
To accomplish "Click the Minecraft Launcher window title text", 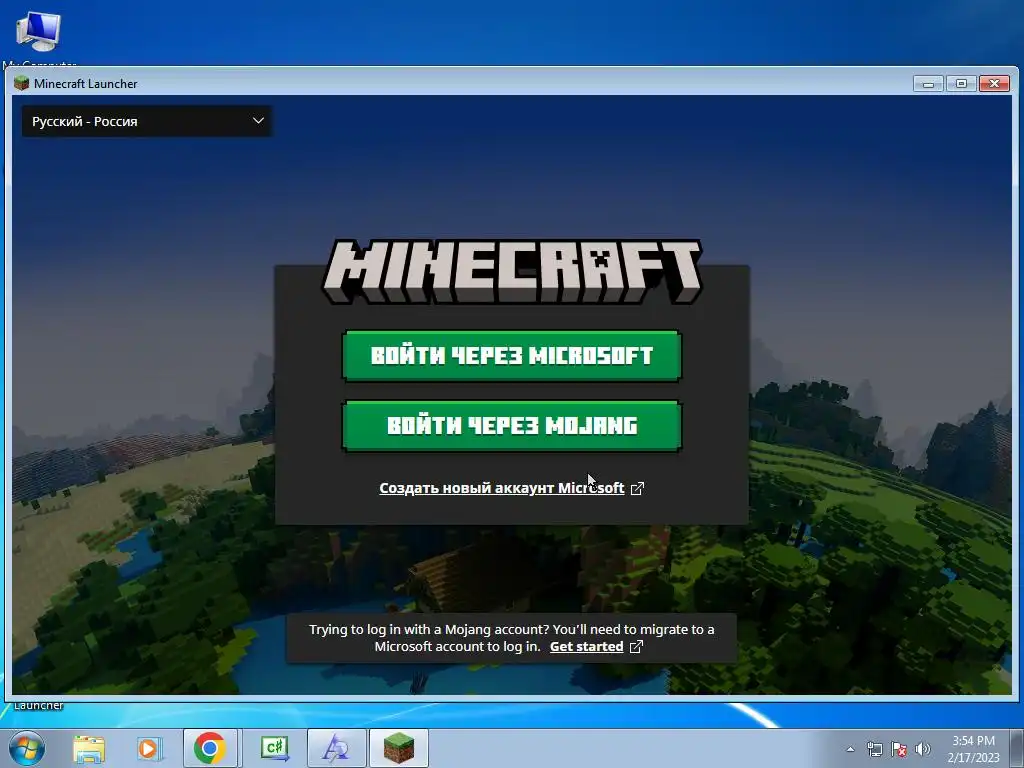I will click(86, 84).
